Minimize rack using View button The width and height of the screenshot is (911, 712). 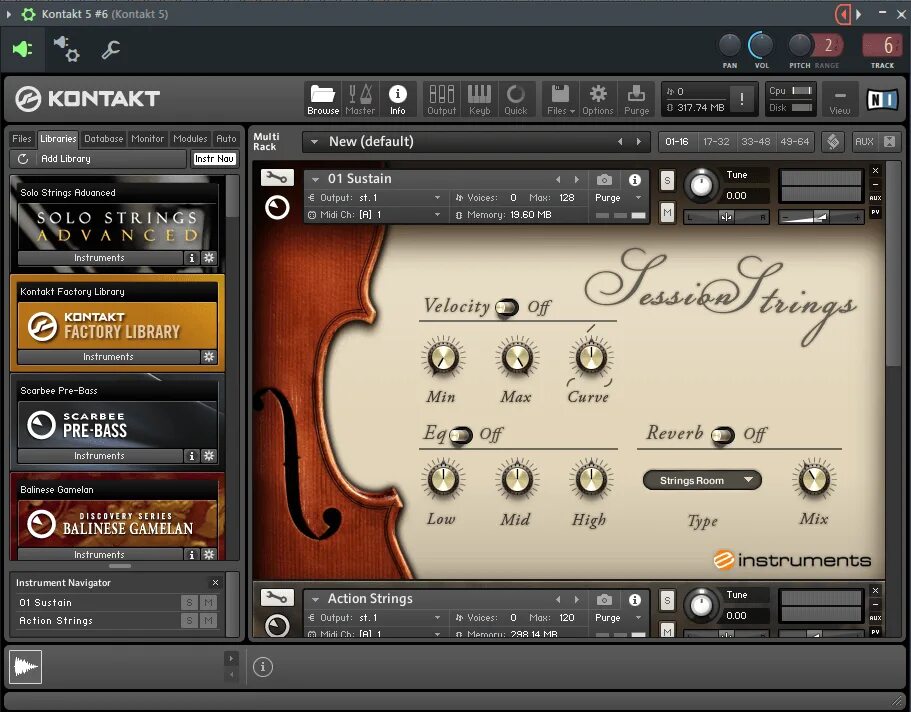tap(840, 99)
